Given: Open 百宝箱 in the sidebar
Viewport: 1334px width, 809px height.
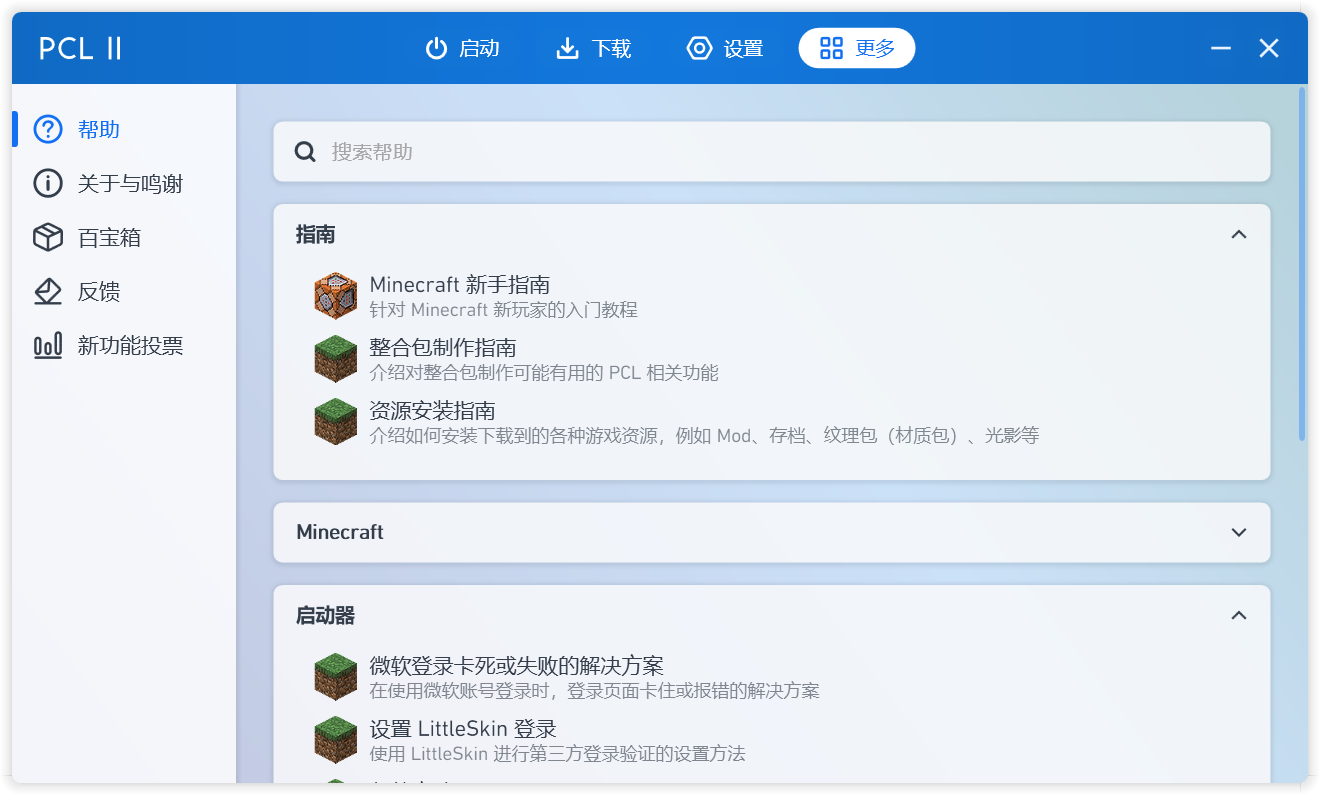Looking at the screenshot, I should point(124,237).
